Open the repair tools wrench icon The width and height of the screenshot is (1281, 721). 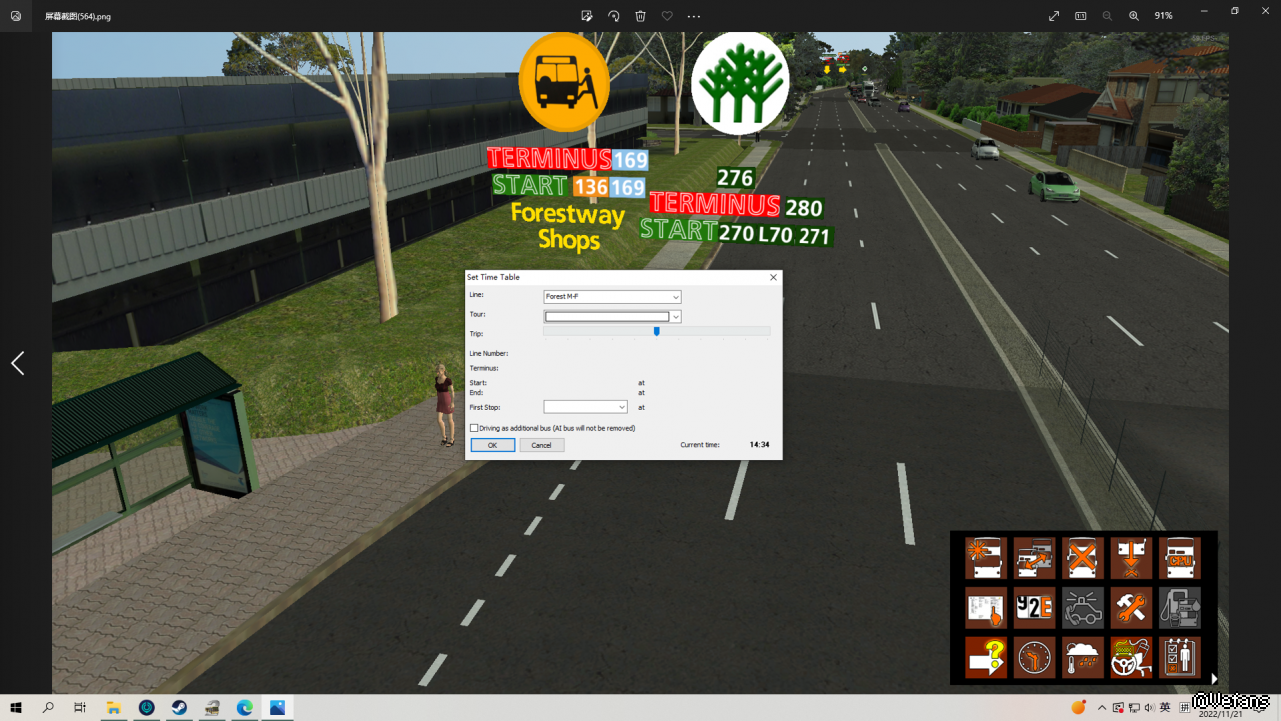[x=1131, y=608]
